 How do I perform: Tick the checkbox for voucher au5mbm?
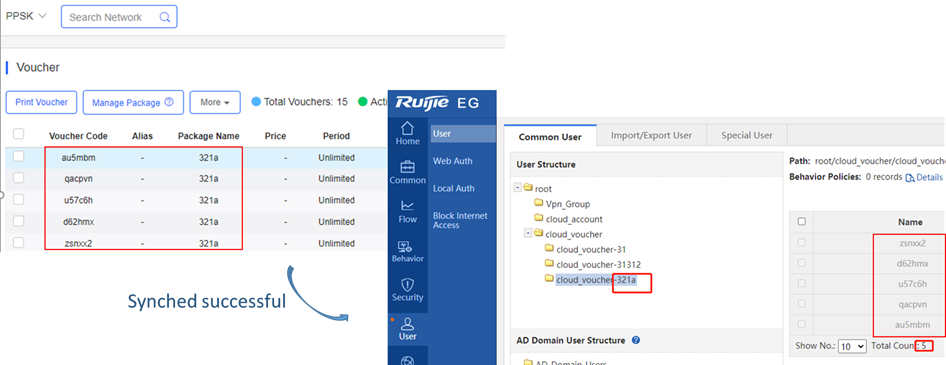[19, 157]
